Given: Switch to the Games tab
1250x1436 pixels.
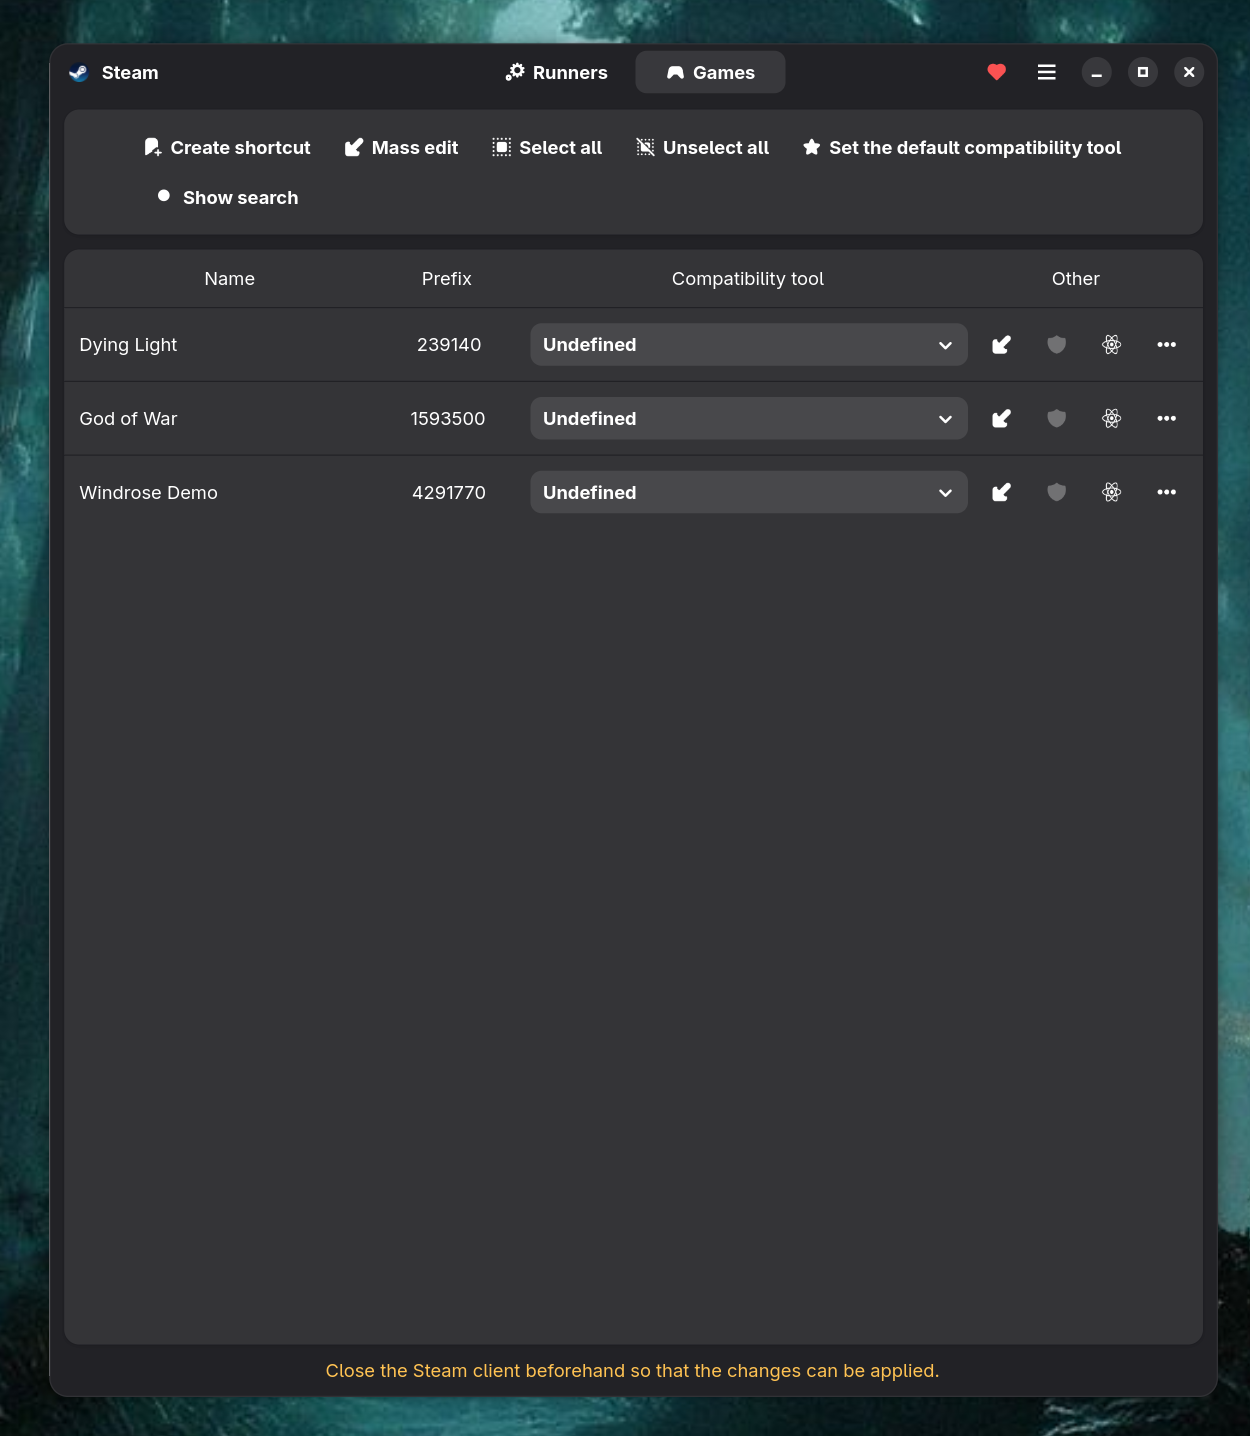Looking at the screenshot, I should 710,73.
